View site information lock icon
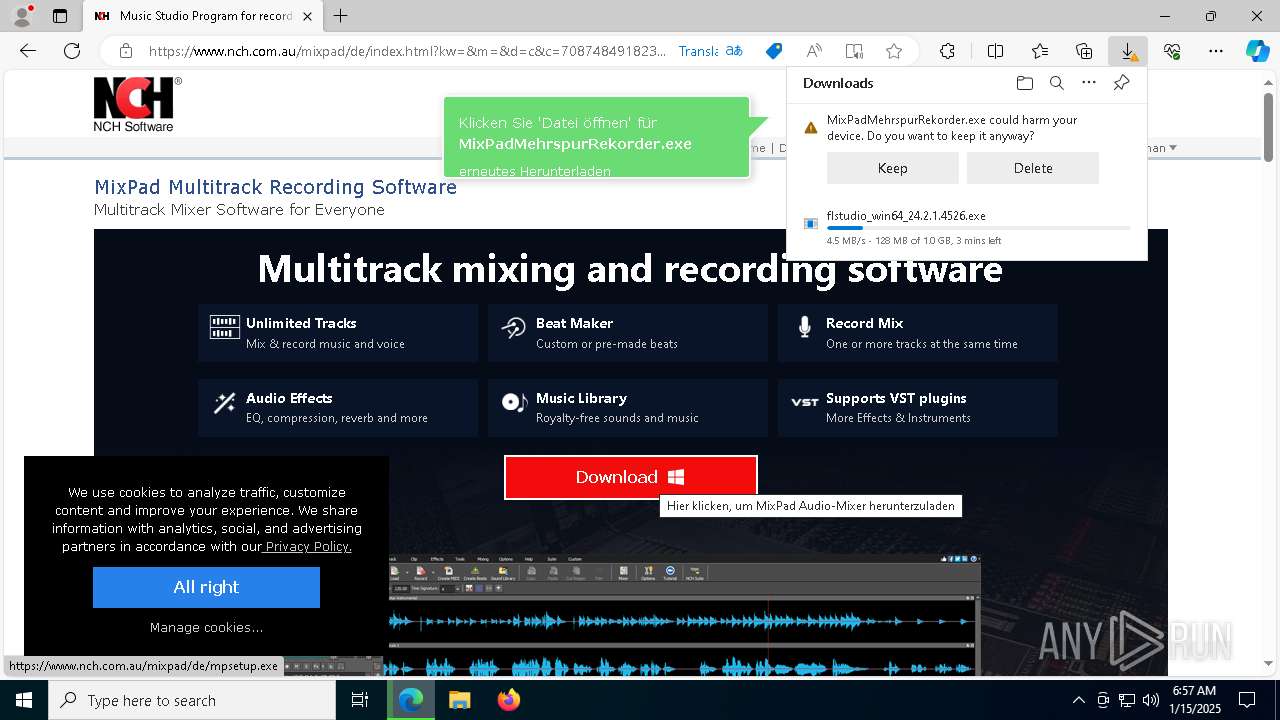This screenshot has height=720, width=1280. [126, 51]
